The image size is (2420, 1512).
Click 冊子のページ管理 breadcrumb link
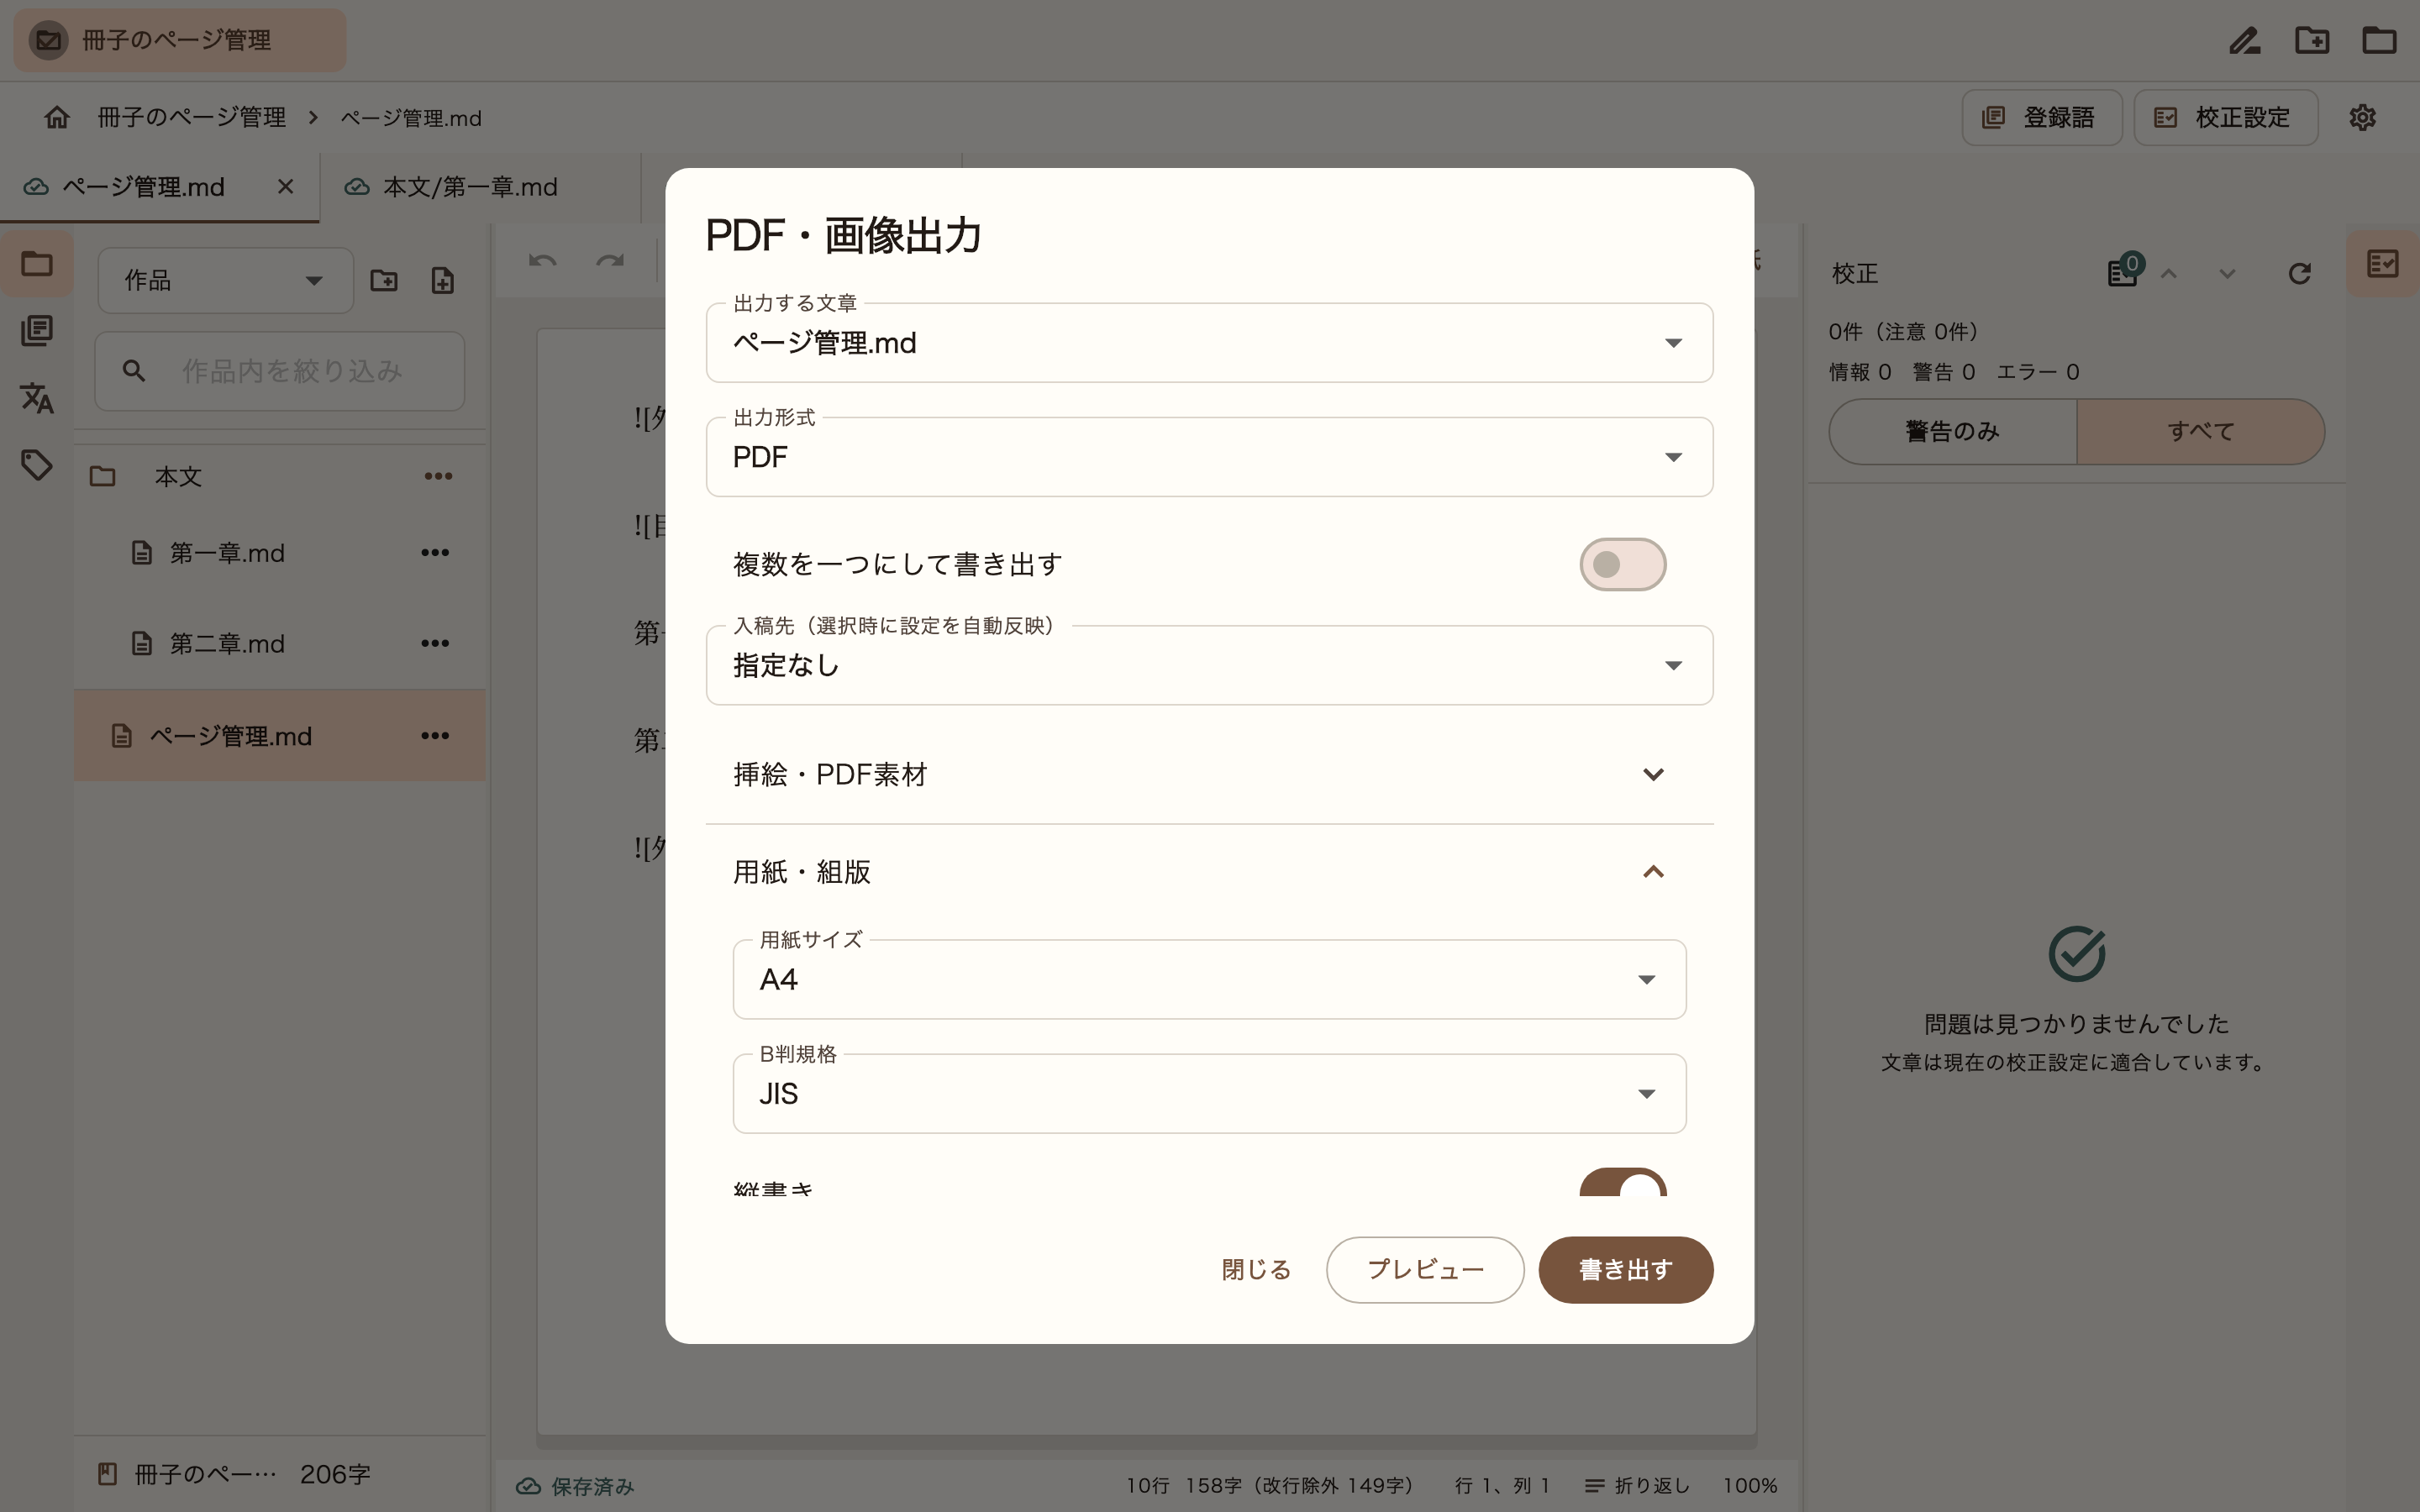click(x=192, y=117)
